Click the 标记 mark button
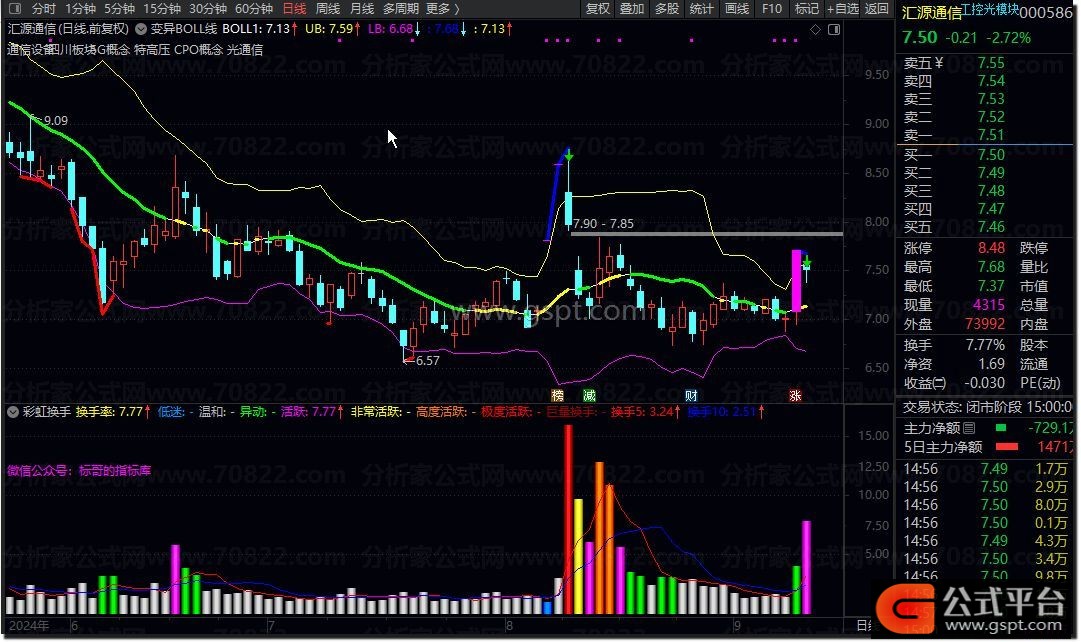The width and height of the screenshot is (1081, 642). (x=807, y=9)
